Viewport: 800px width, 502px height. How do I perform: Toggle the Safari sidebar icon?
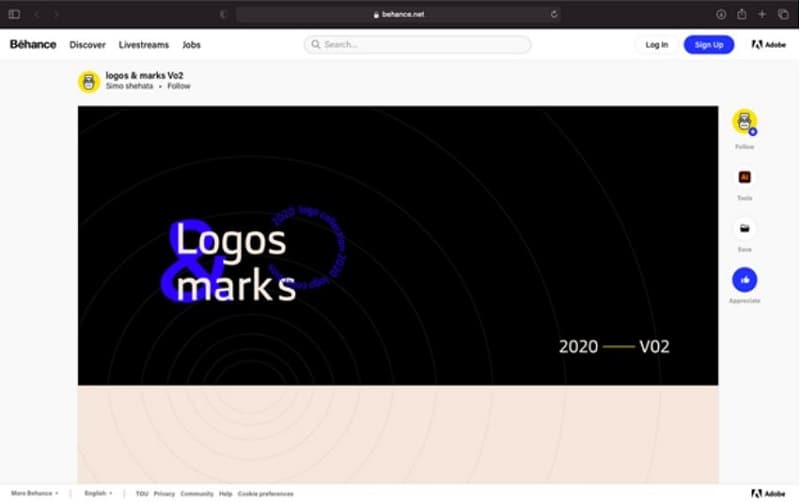[x=14, y=14]
